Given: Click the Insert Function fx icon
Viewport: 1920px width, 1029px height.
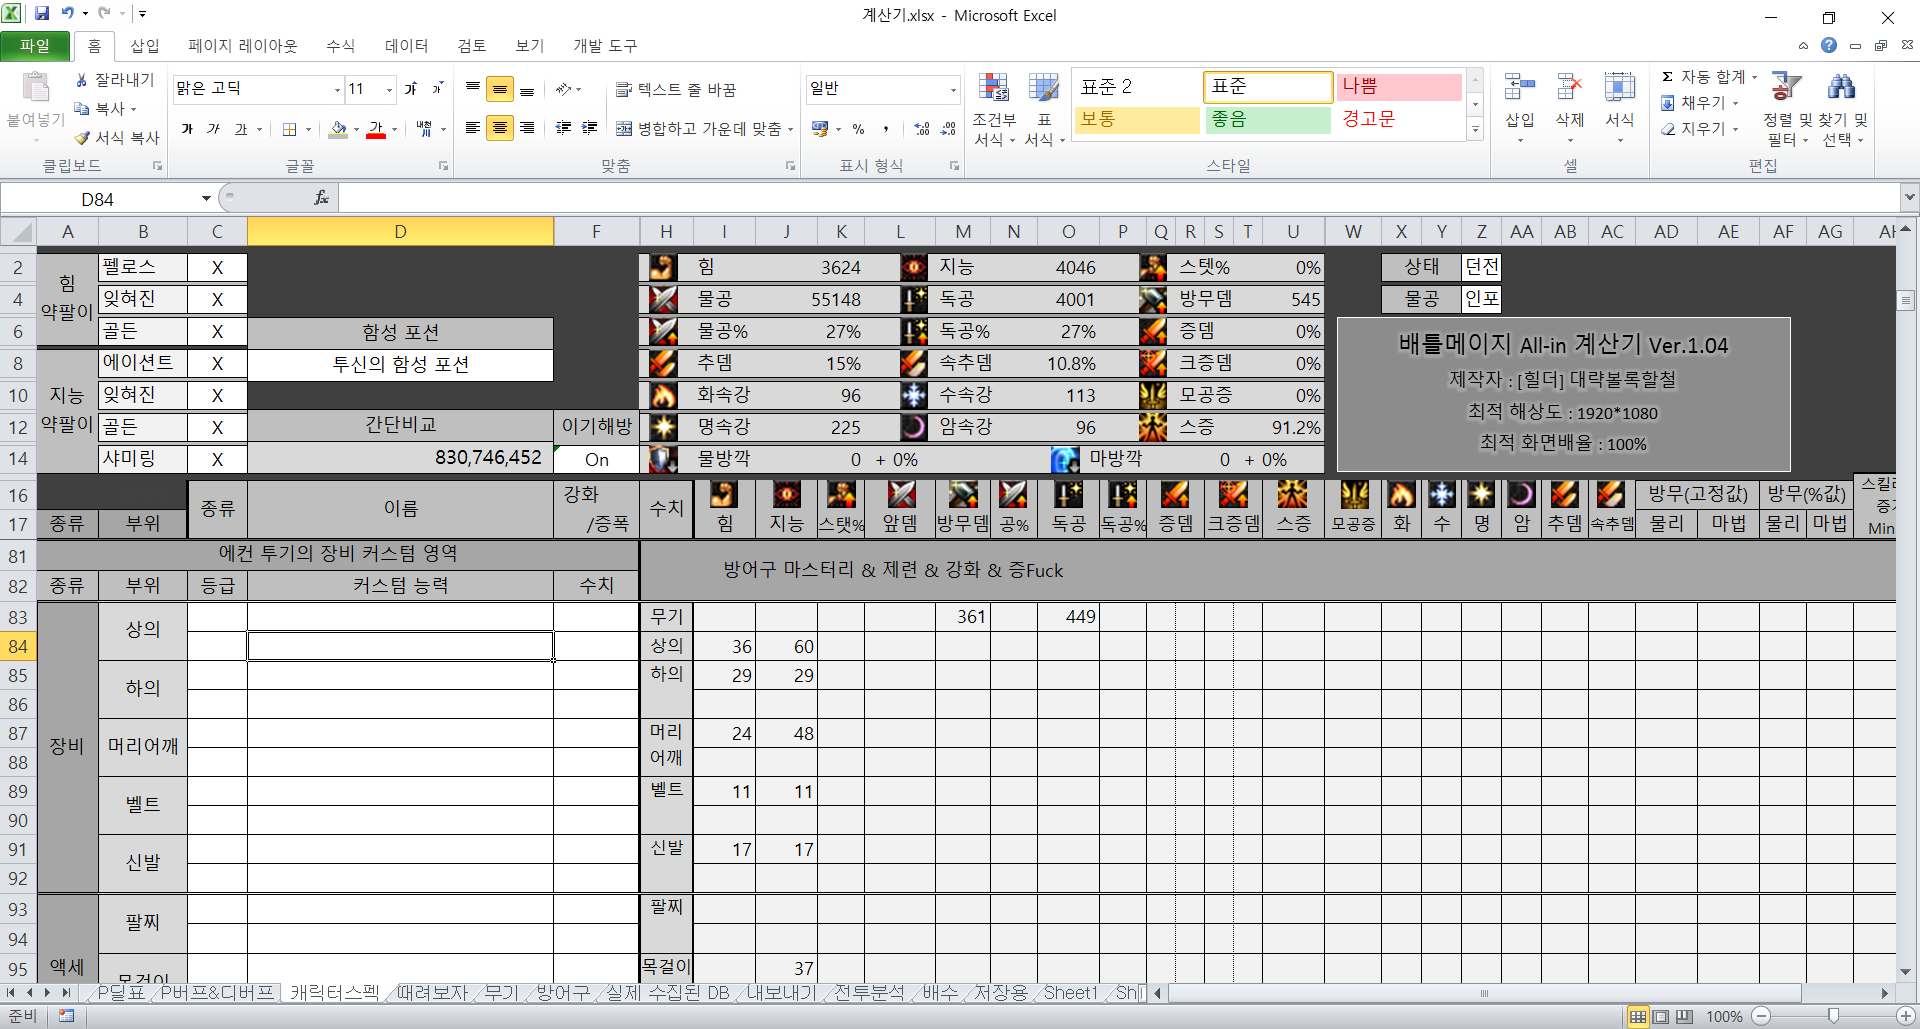Looking at the screenshot, I should 321,198.
